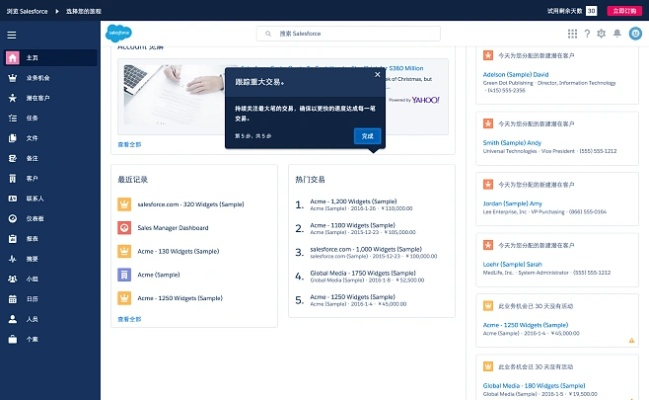Screen dimensions: 649x400
Task: Click the Sales Manager Dashboard icon
Action: point(124,227)
